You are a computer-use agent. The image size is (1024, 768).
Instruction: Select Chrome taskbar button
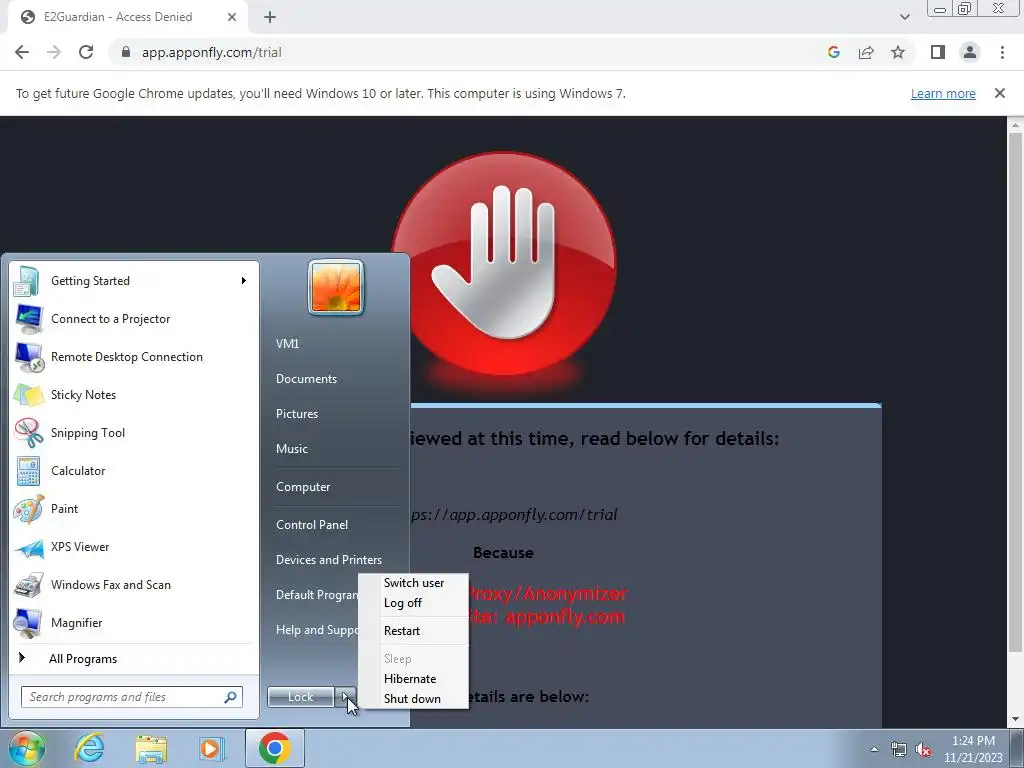275,748
